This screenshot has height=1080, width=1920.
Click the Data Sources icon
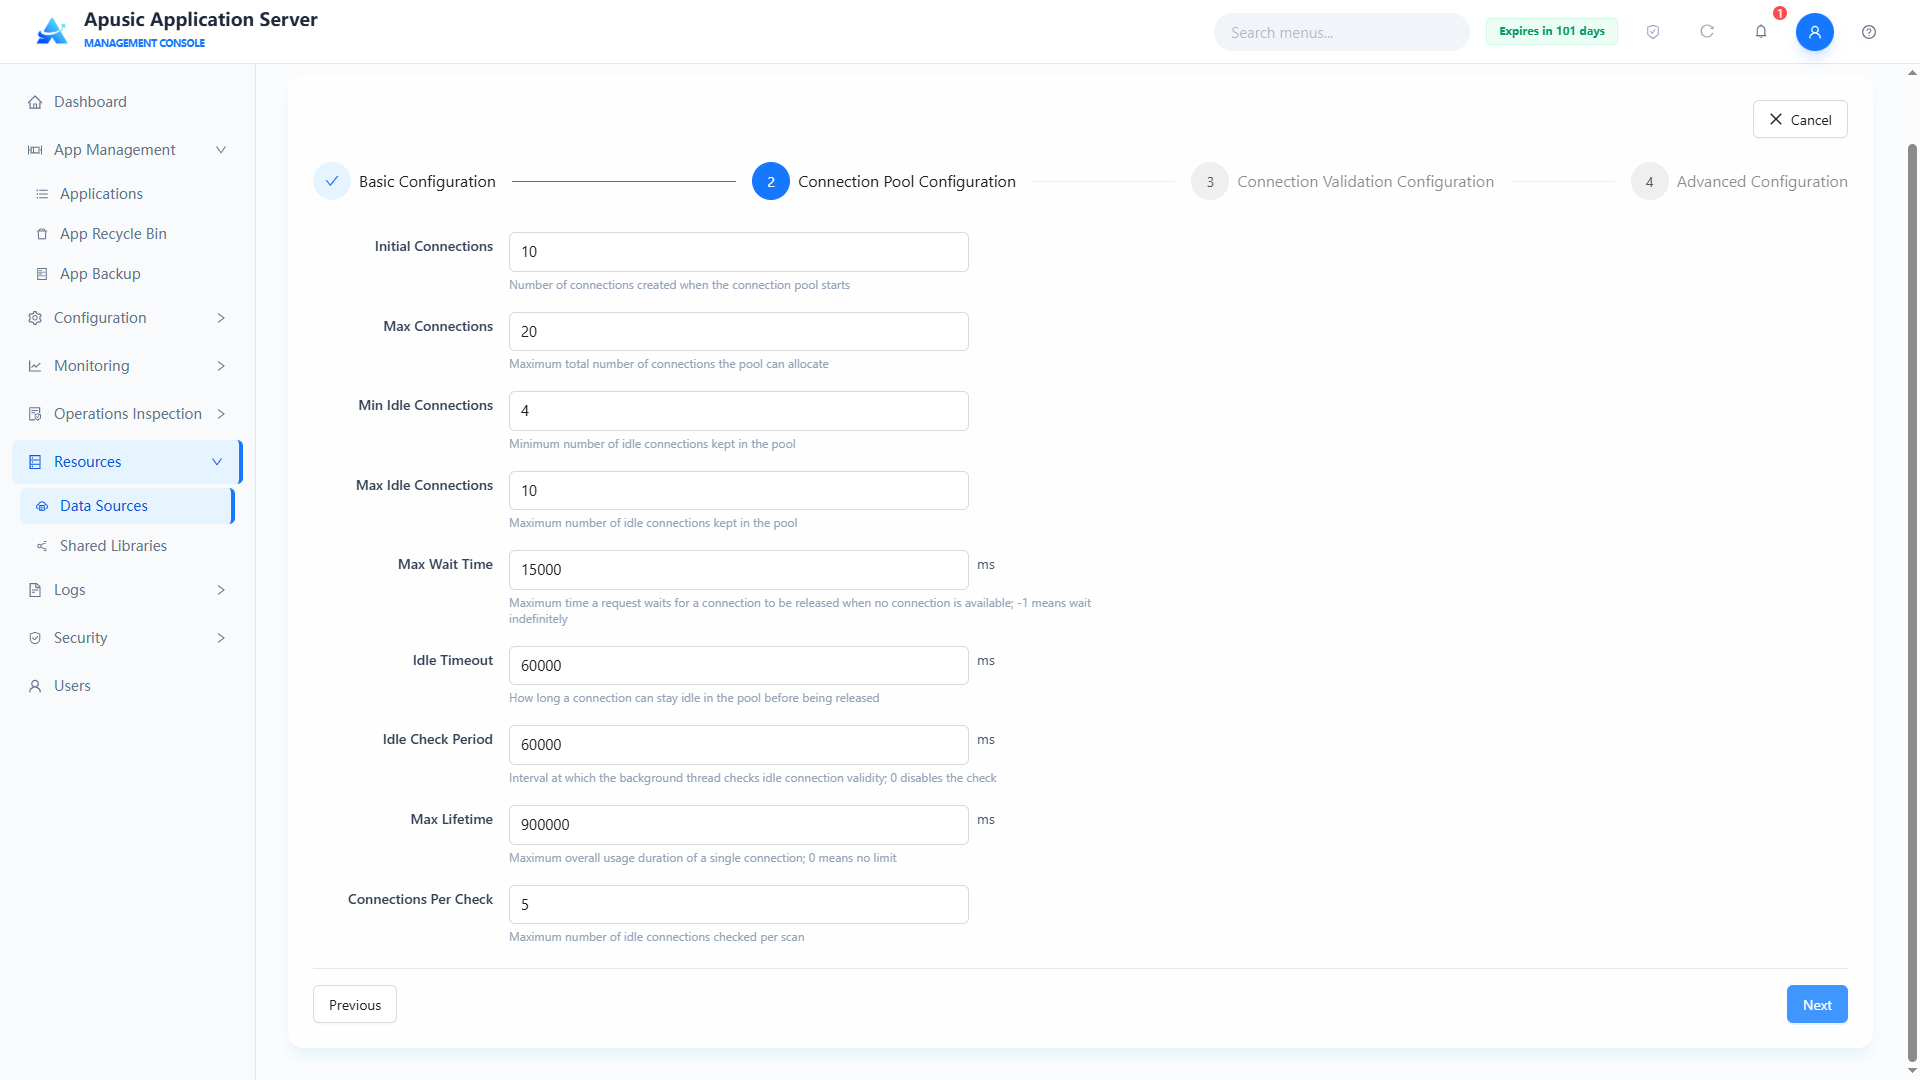point(42,506)
